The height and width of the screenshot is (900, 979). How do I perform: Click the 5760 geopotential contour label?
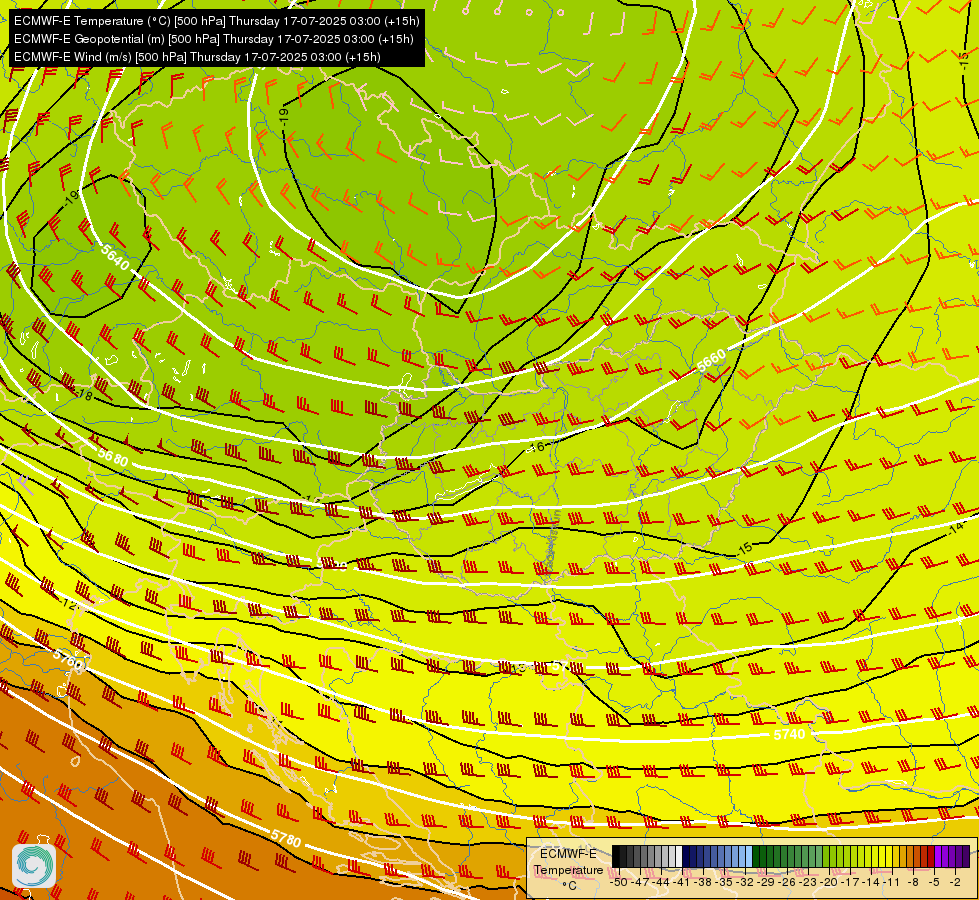pyautogui.click(x=67, y=661)
